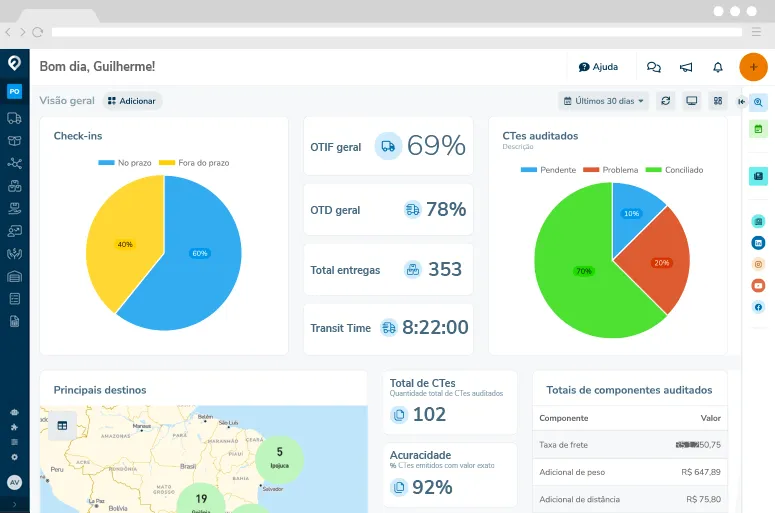Click the yellow 40% slice of Check-ins pie
Screen dimensions: 775x513
pyautogui.click(x=125, y=244)
